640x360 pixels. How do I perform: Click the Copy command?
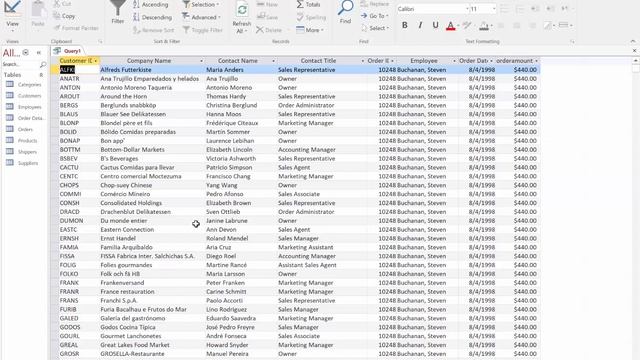coord(64,16)
